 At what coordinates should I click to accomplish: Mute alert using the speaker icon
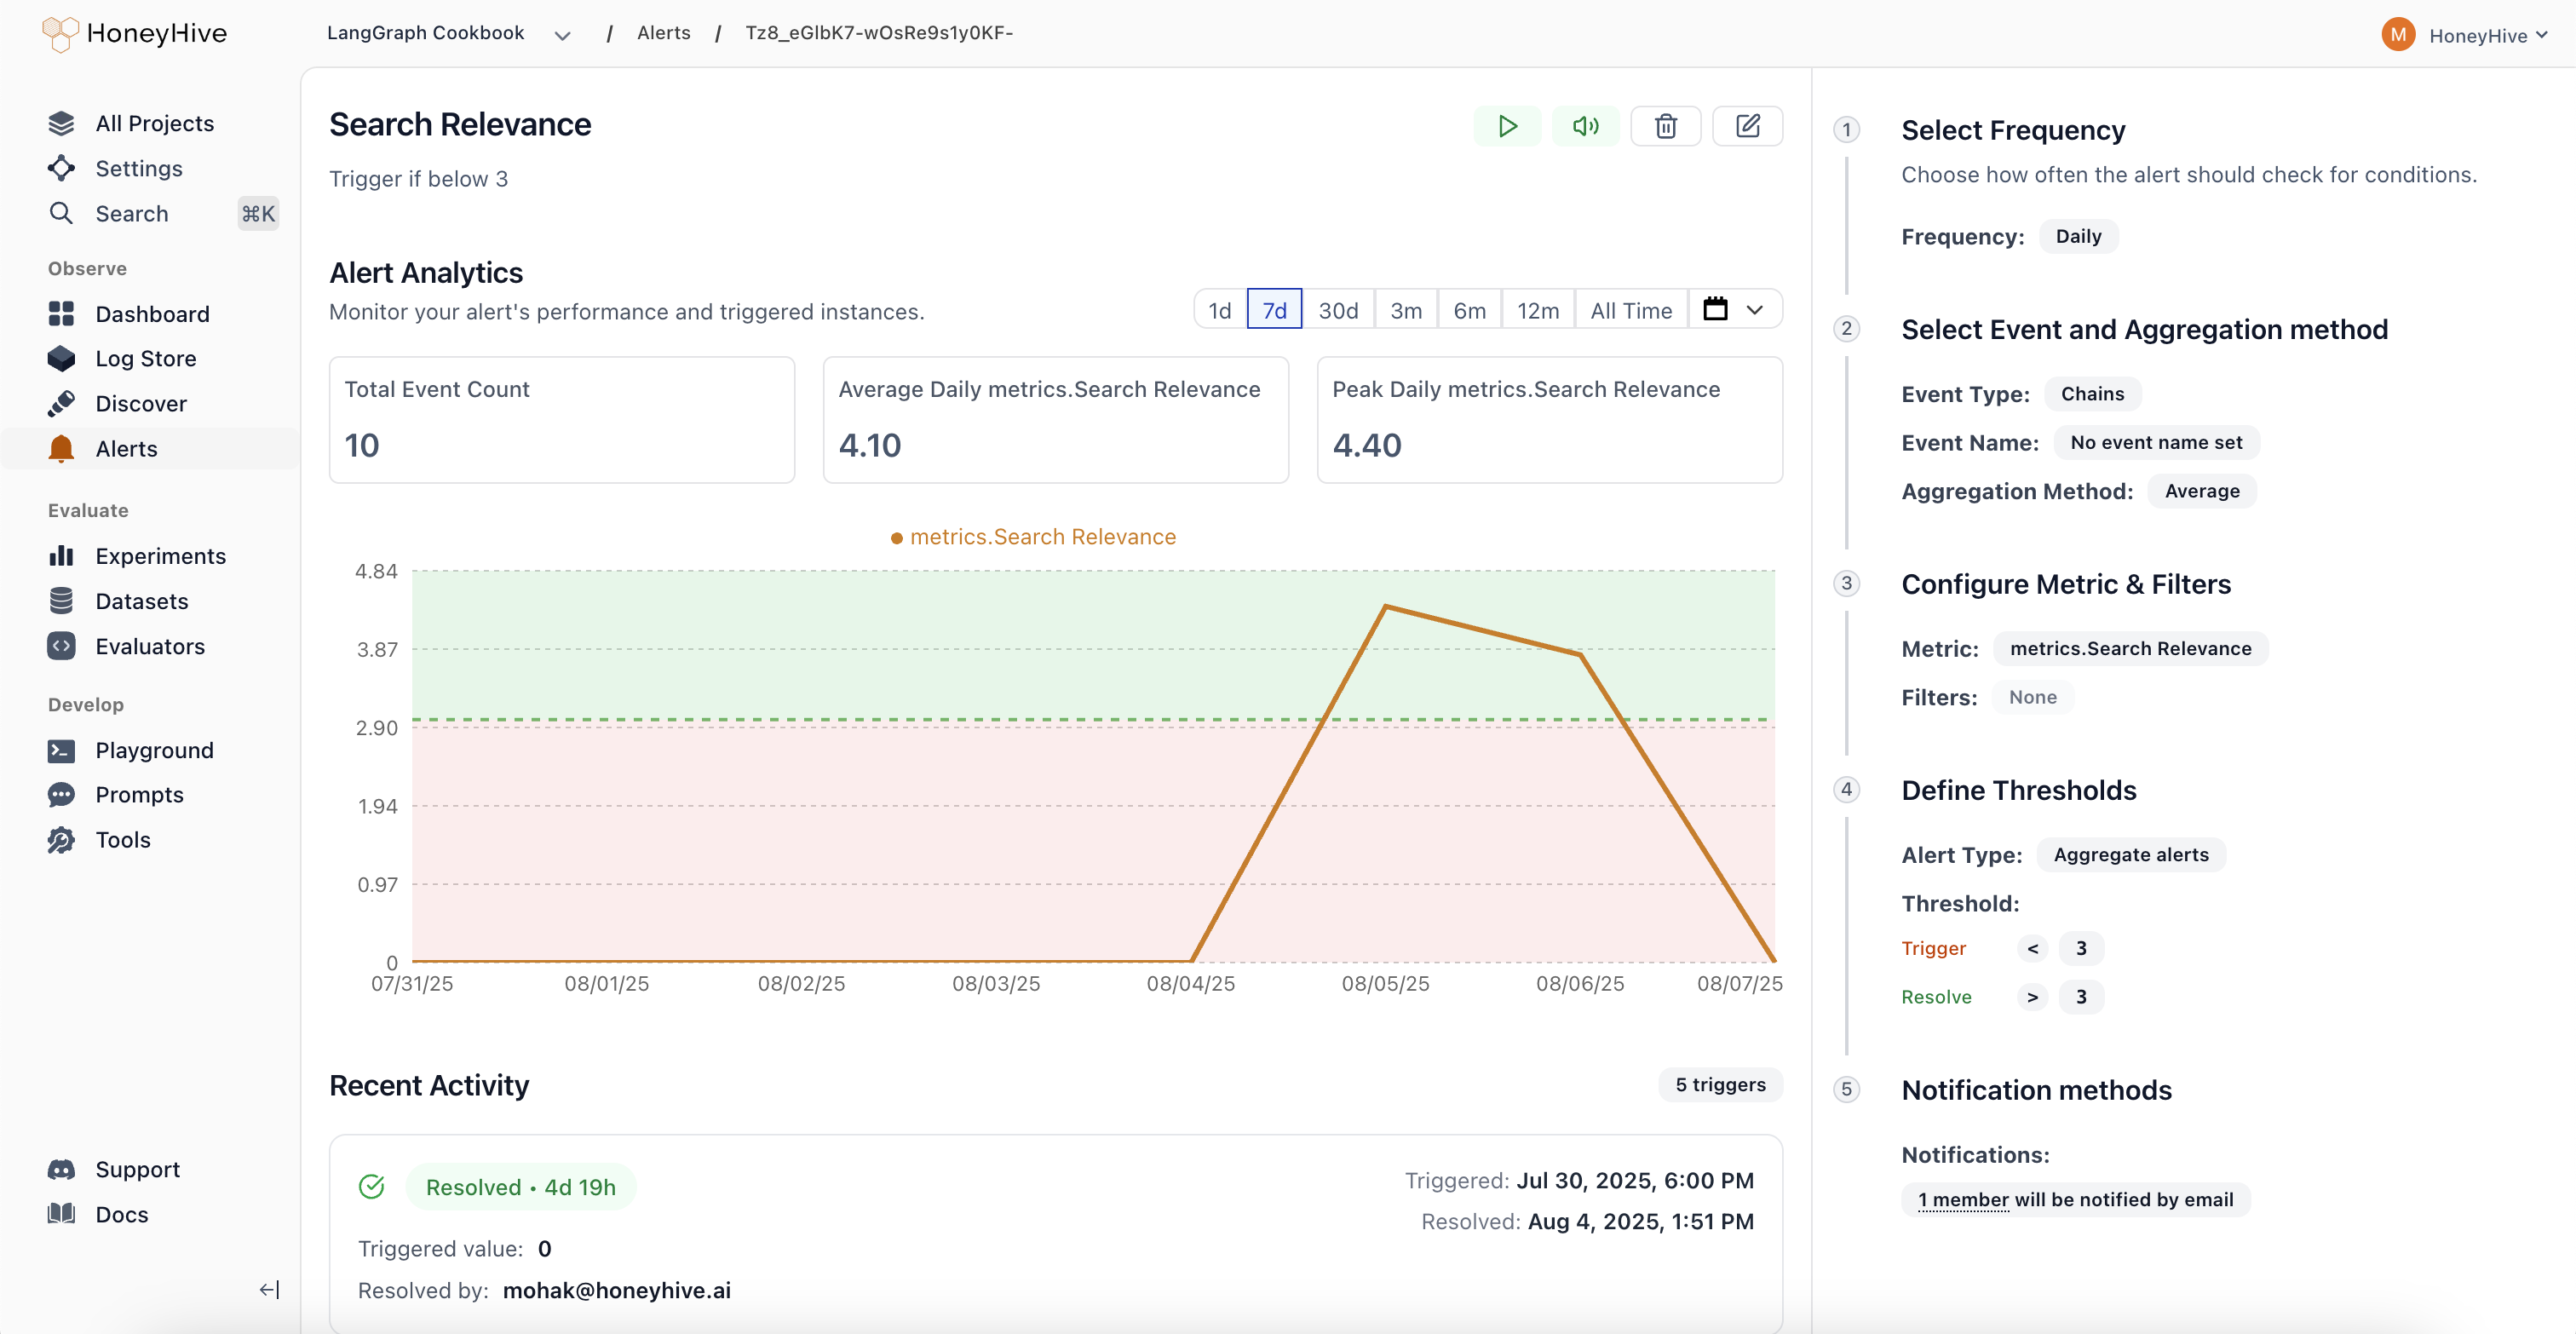[1585, 126]
